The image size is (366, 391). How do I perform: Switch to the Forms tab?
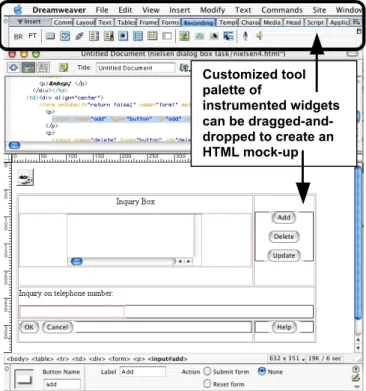click(170, 23)
